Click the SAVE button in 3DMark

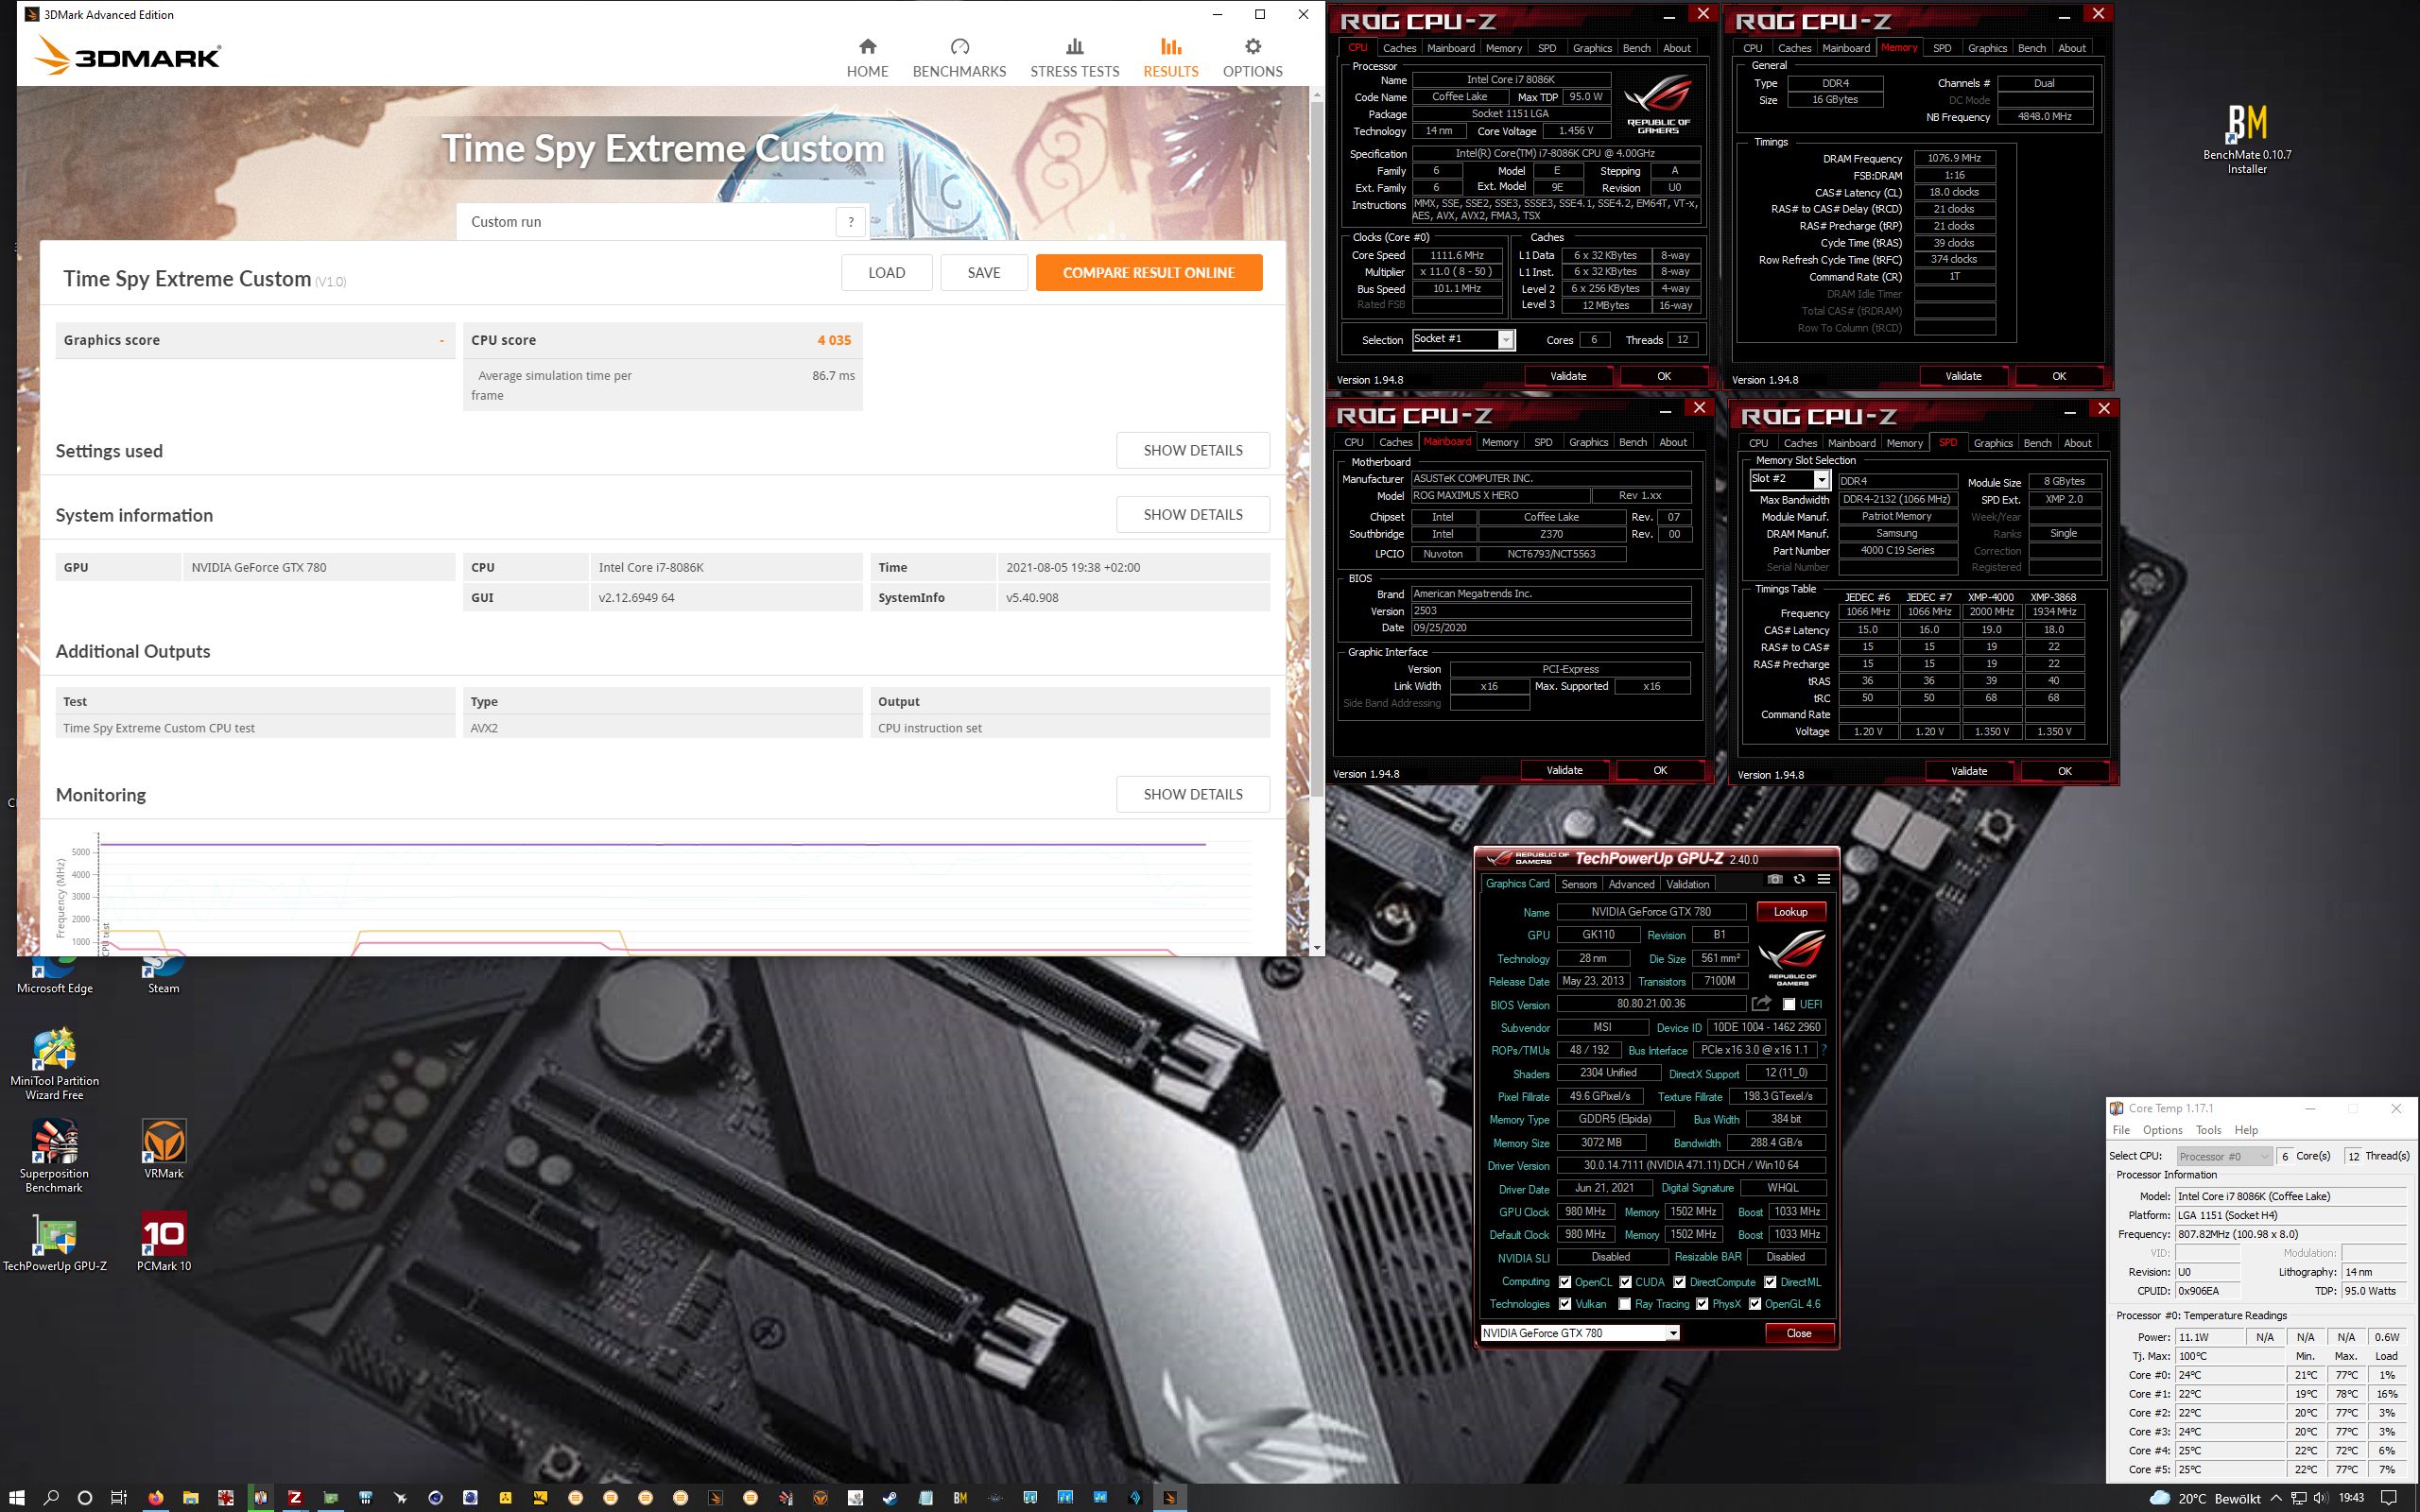(984, 273)
